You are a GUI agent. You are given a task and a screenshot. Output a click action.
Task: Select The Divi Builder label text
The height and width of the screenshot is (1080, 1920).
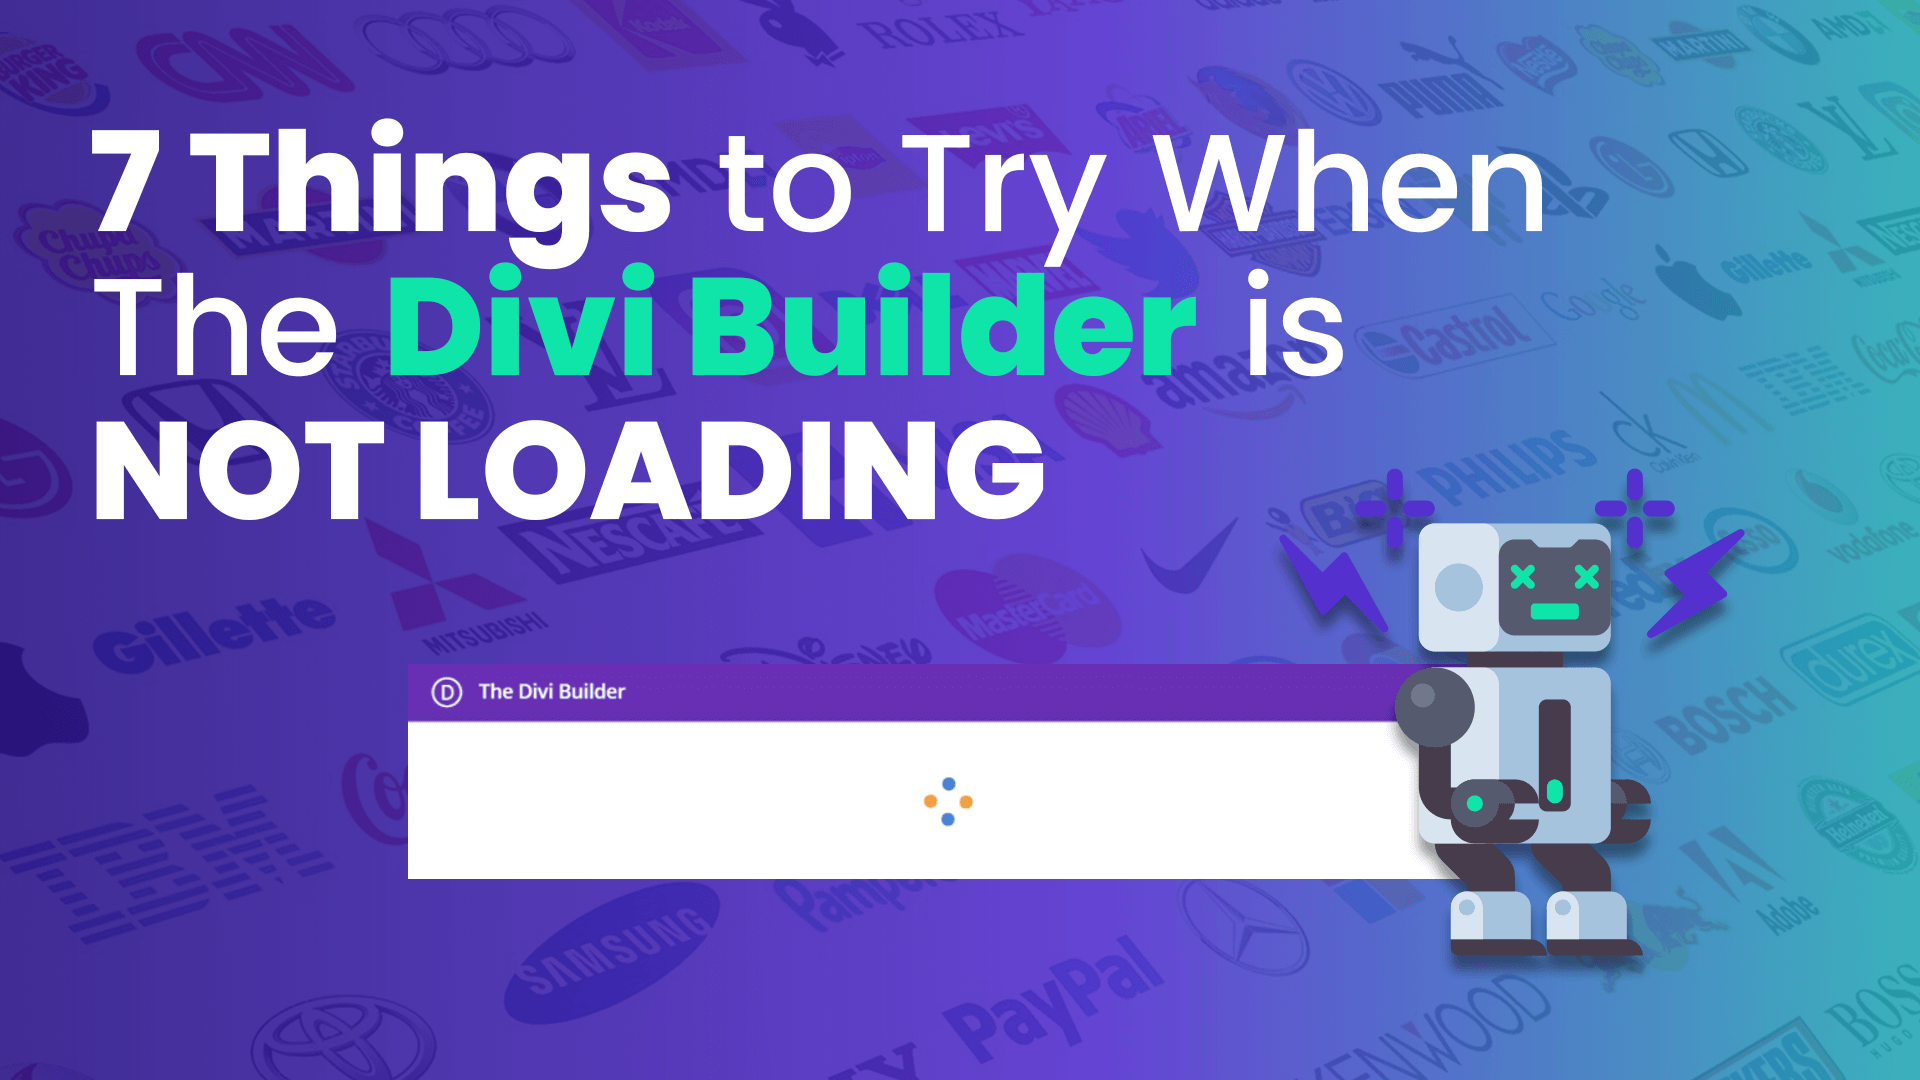click(555, 691)
